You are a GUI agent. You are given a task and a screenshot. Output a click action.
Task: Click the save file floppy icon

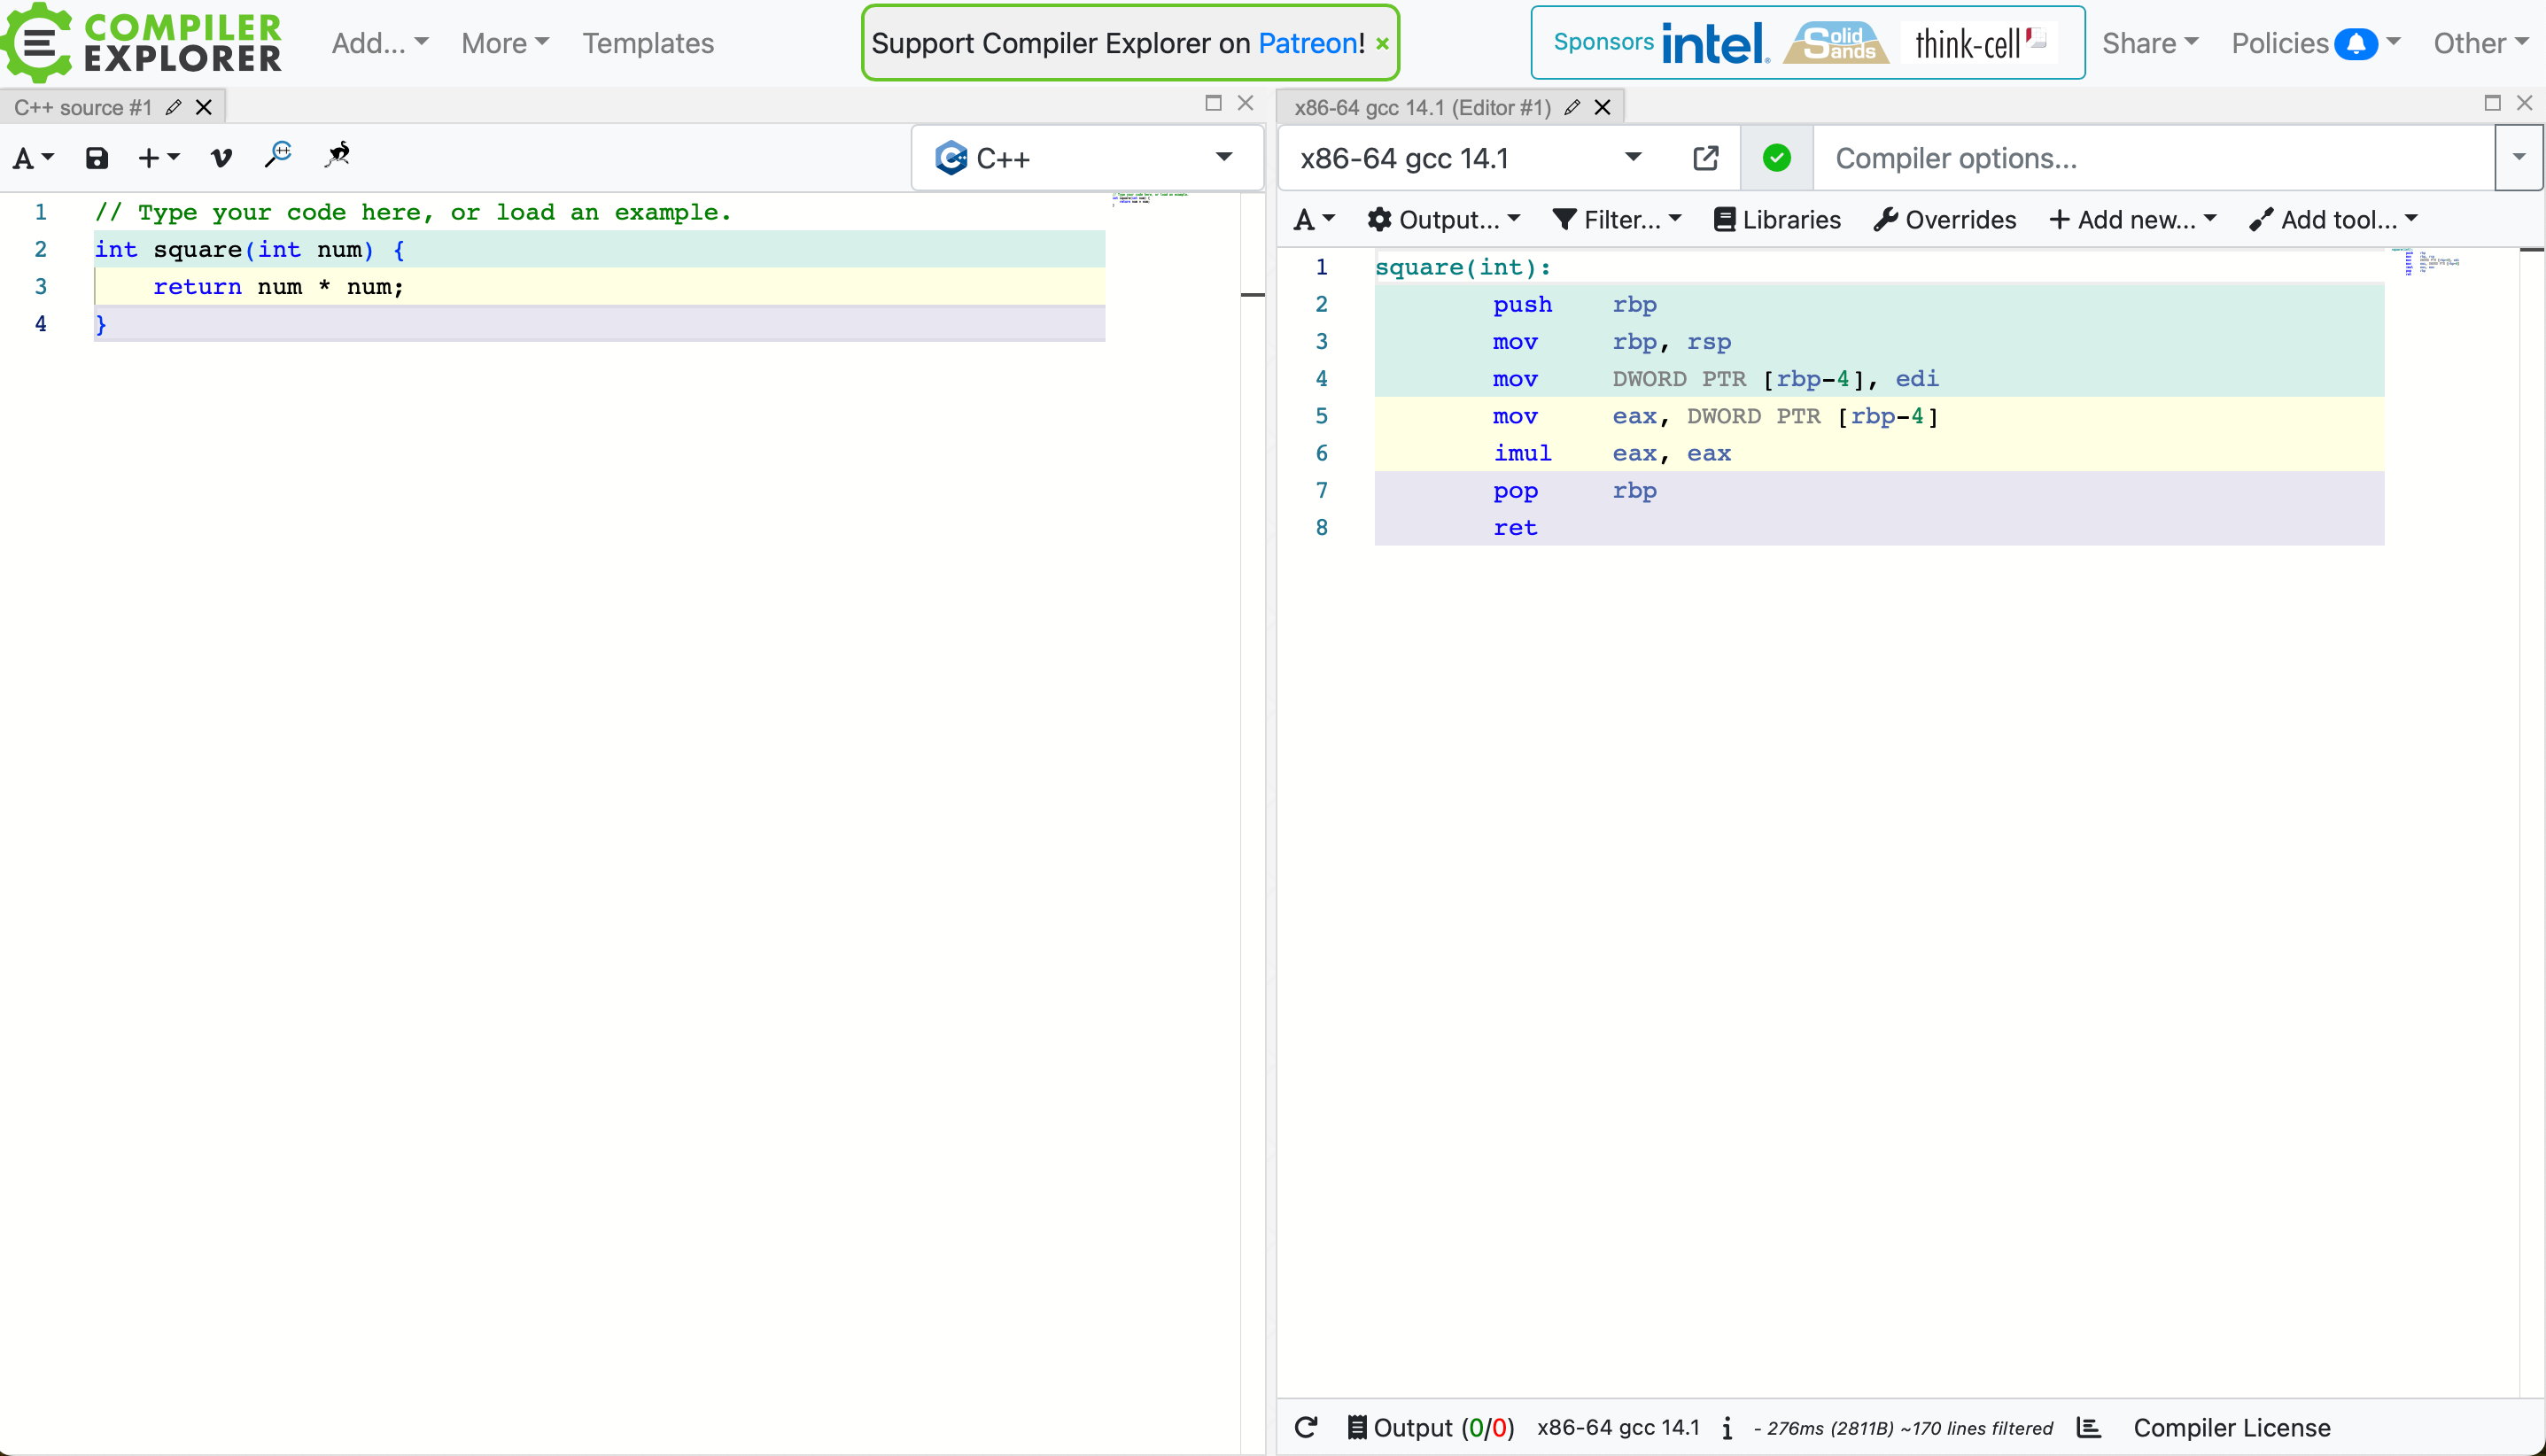[x=96, y=158]
